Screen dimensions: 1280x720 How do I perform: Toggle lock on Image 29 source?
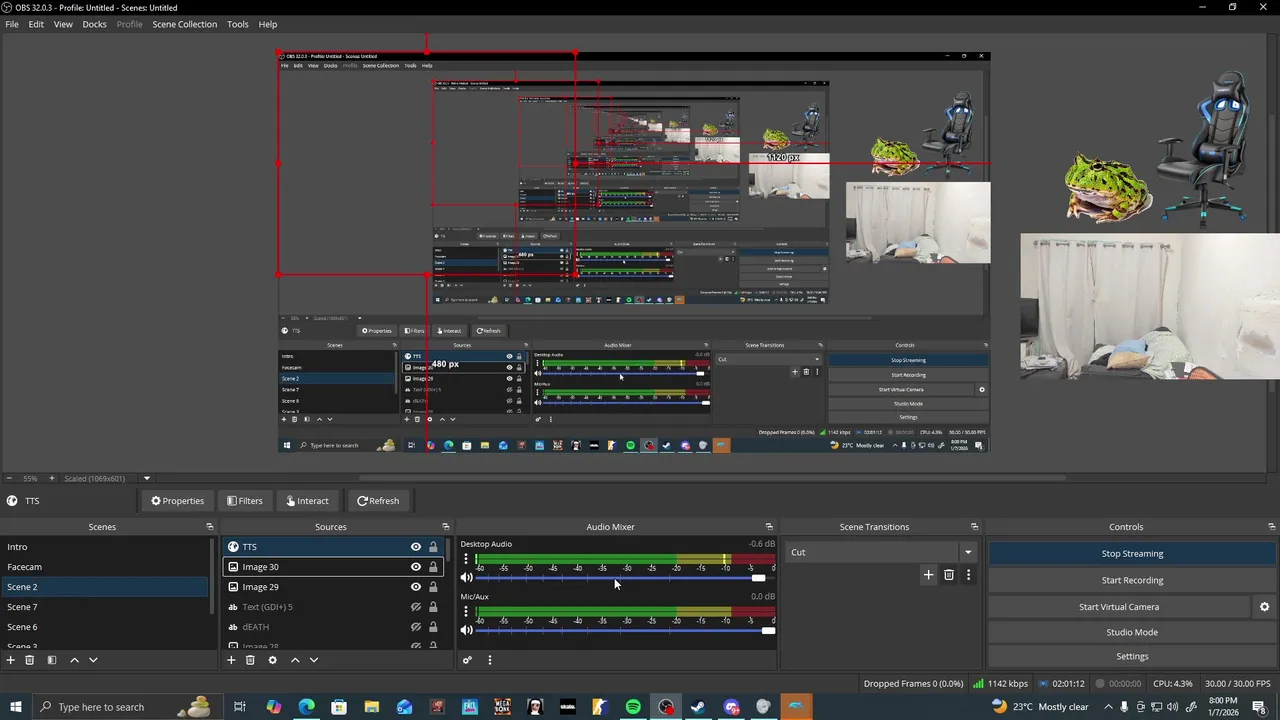tap(433, 587)
